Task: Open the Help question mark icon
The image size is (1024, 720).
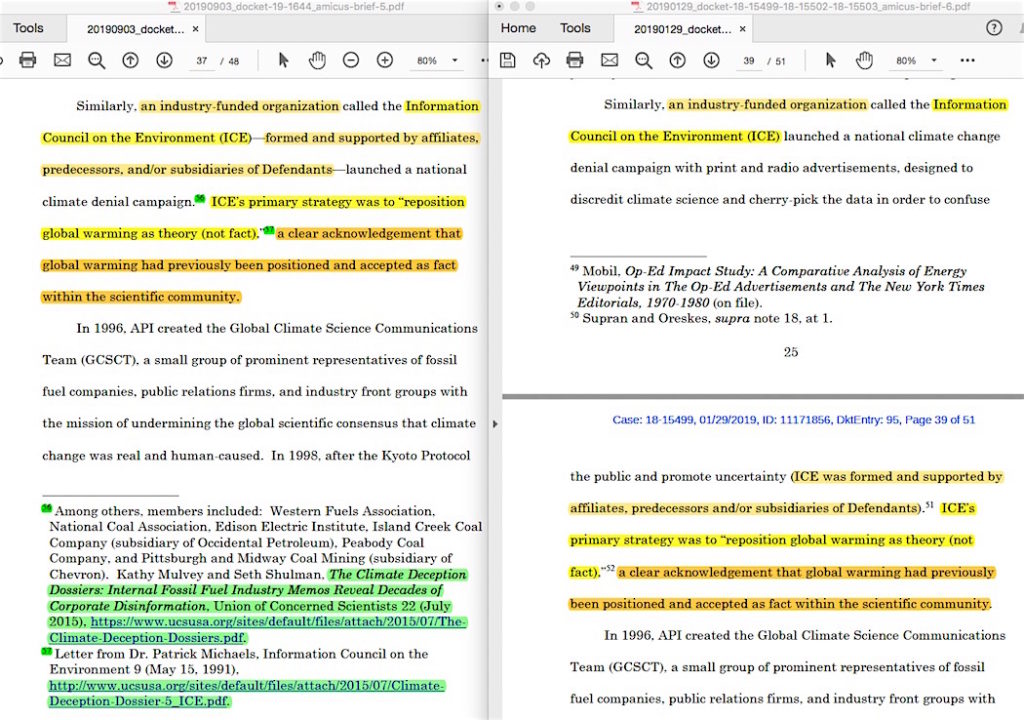Action: pos(994,28)
